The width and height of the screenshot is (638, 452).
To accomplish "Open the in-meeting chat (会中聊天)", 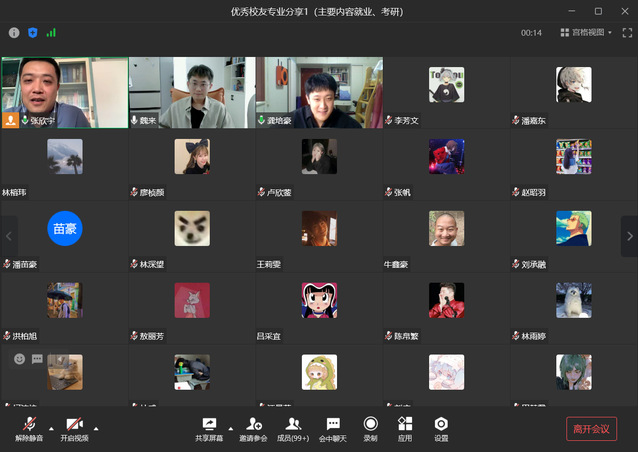I will [333, 427].
